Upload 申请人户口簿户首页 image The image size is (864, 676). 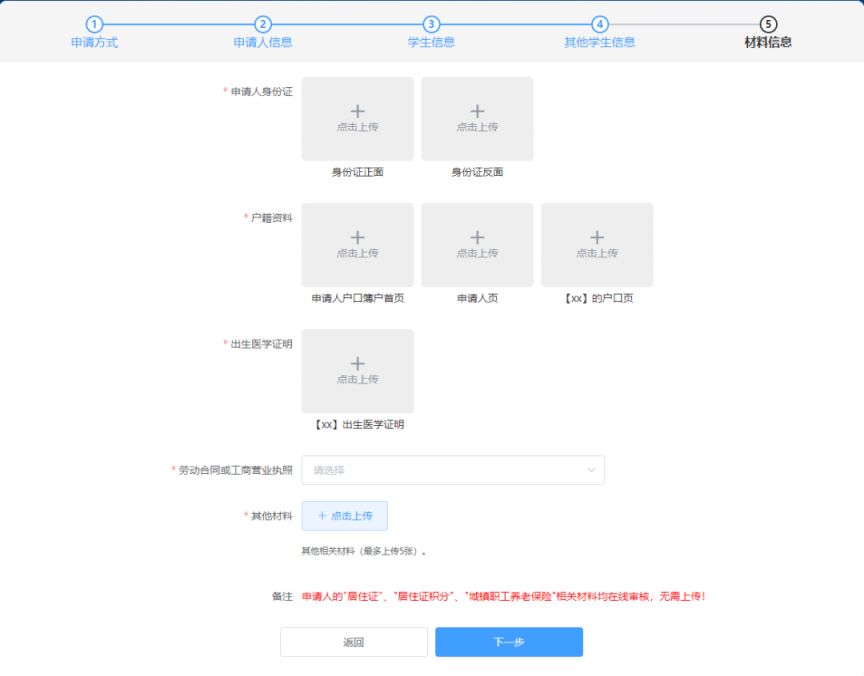point(358,245)
